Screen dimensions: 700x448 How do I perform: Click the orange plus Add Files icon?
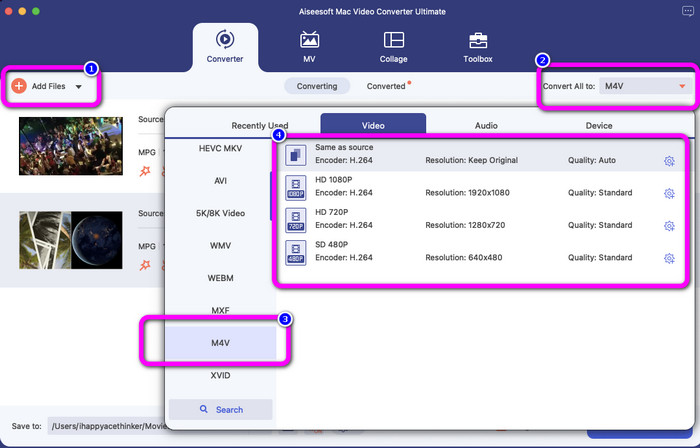19,86
